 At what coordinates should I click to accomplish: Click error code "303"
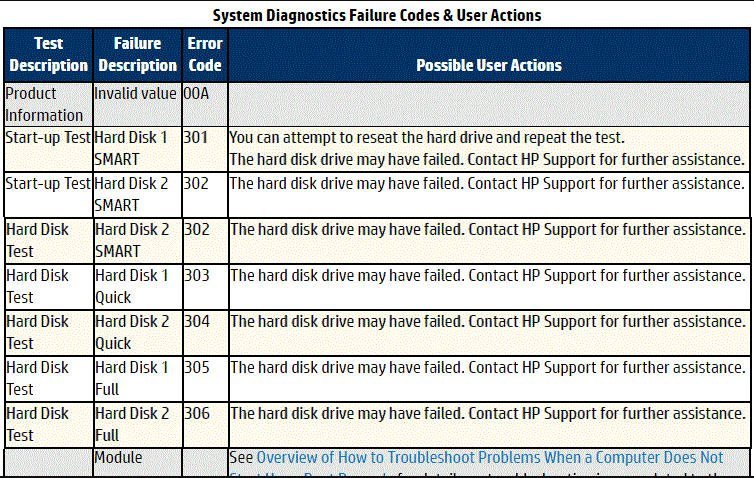[196, 275]
